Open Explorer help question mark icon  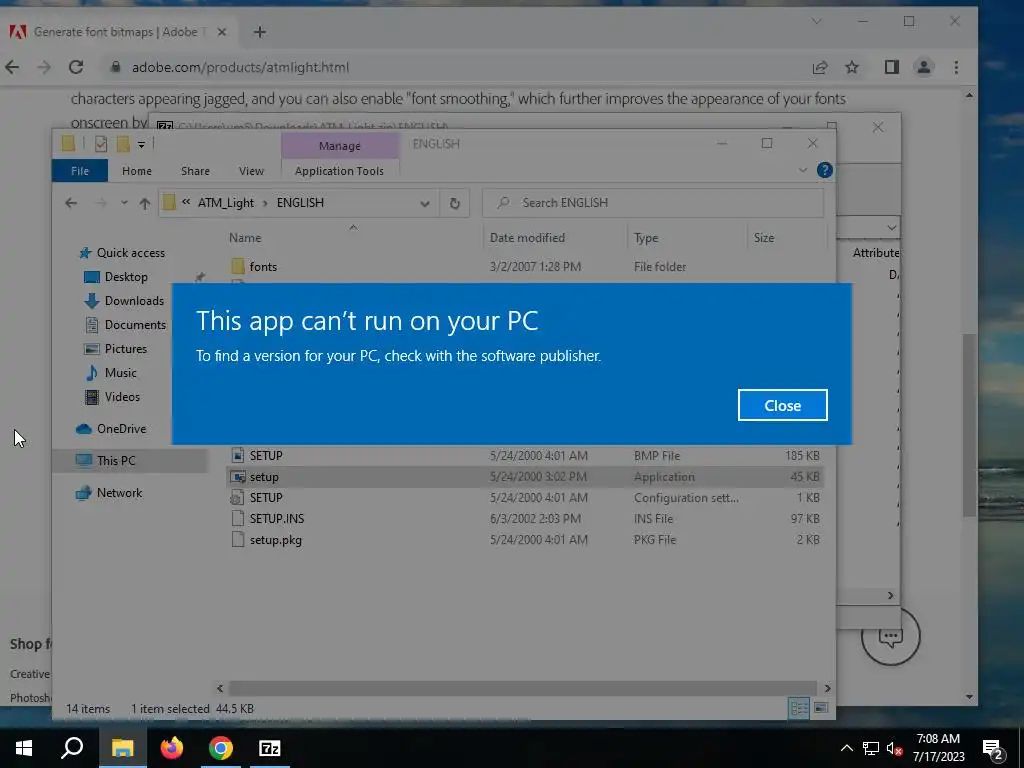coord(825,170)
